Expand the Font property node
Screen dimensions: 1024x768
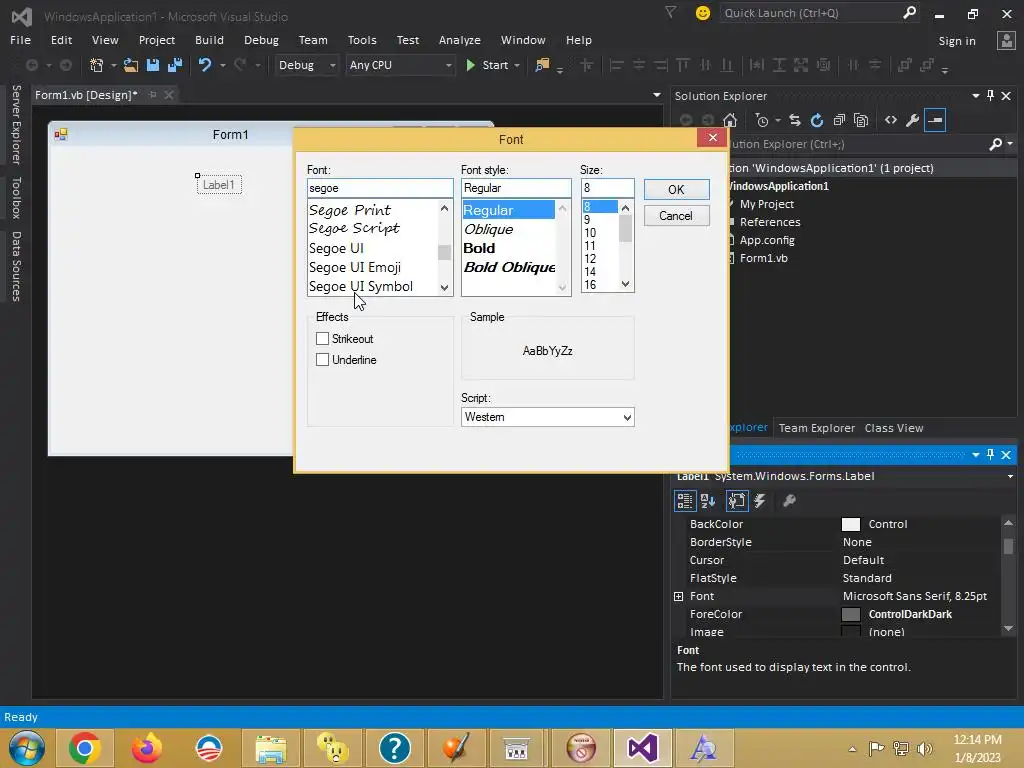click(x=679, y=596)
